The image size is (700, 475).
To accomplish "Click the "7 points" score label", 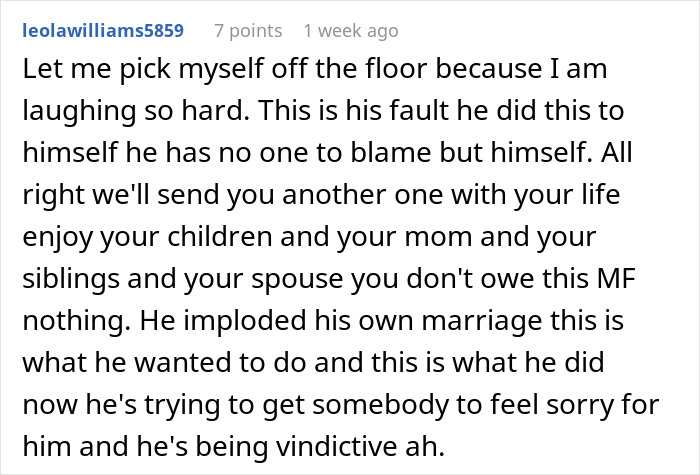I will (x=249, y=30).
